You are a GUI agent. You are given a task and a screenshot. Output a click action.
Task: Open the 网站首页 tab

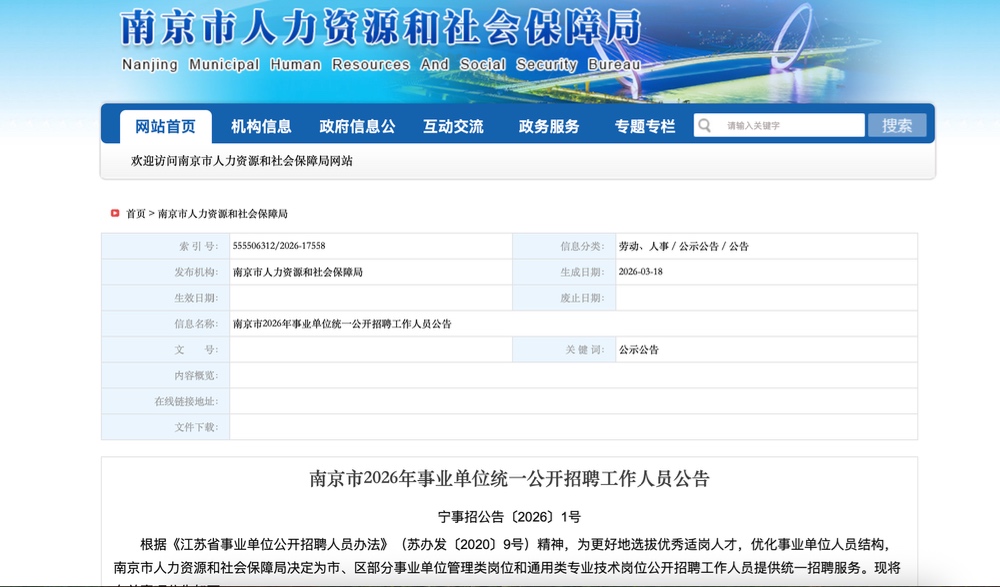pos(165,127)
